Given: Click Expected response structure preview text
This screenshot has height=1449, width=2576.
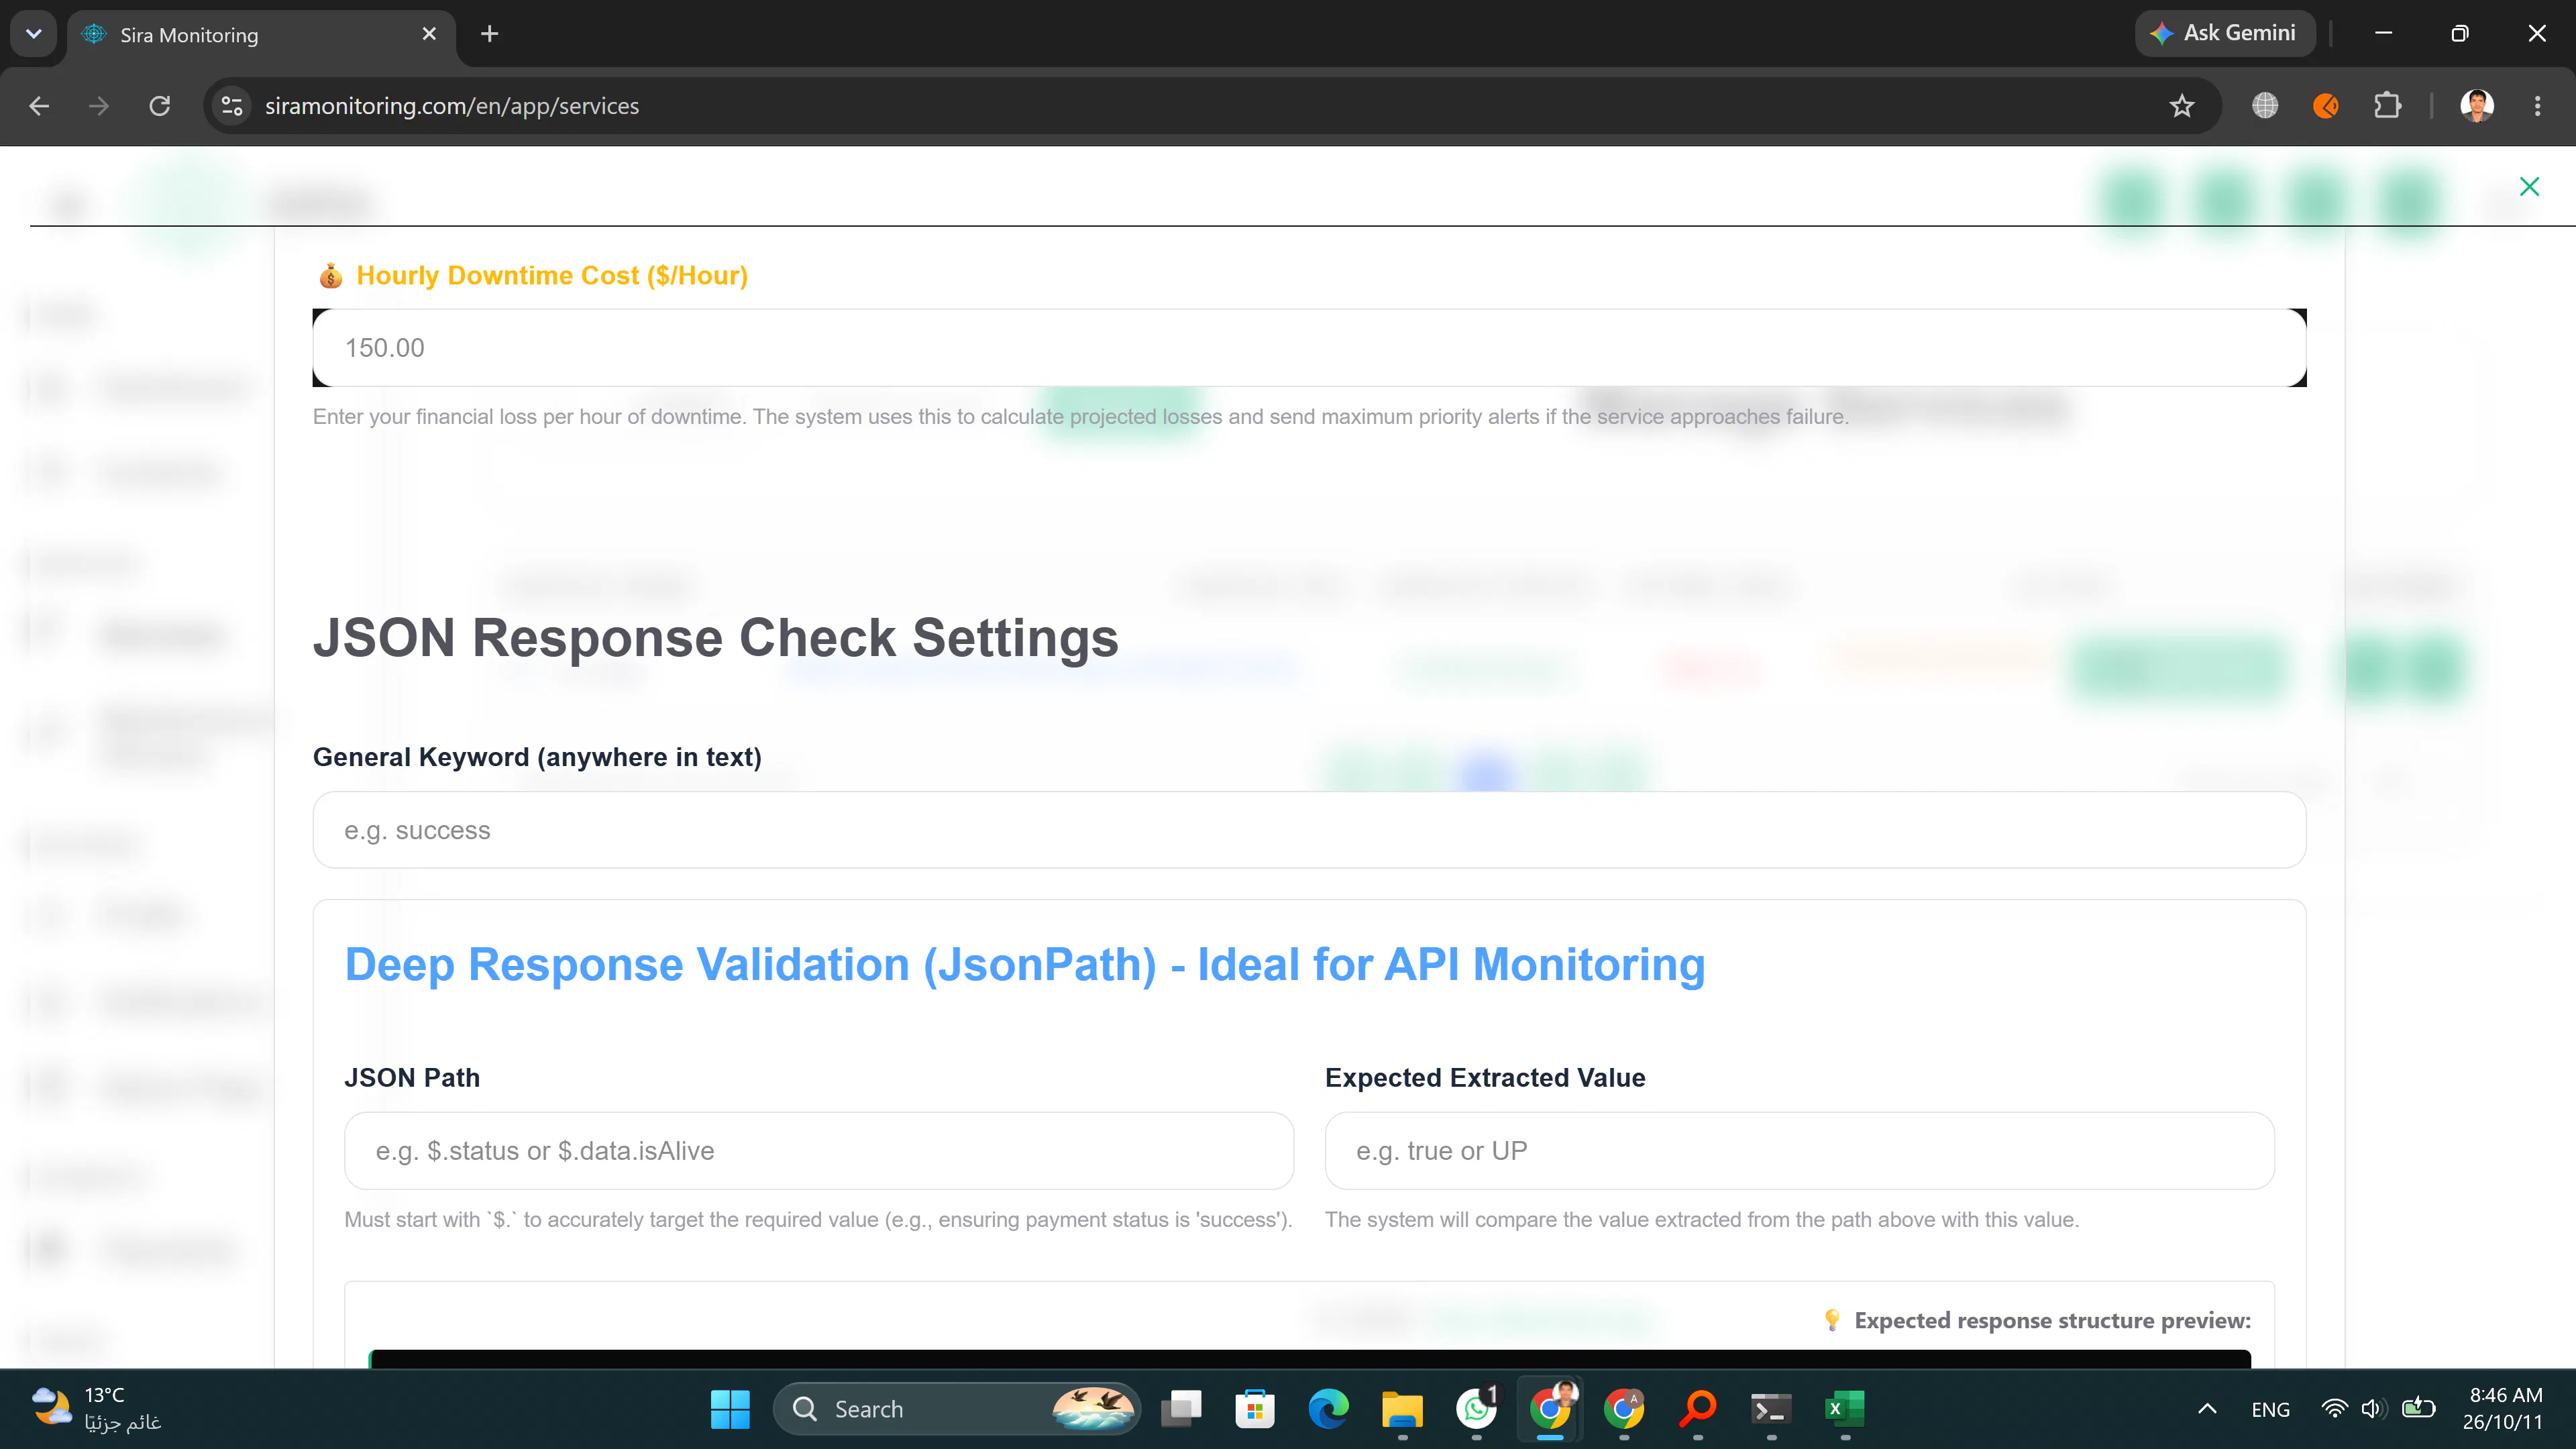Looking at the screenshot, I should click(x=2053, y=1320).
